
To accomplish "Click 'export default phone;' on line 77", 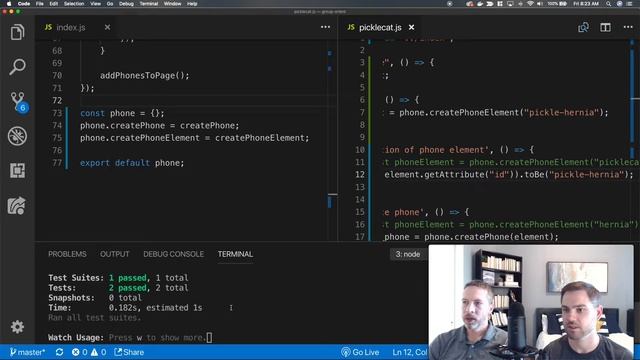I will tap(132, 163).
